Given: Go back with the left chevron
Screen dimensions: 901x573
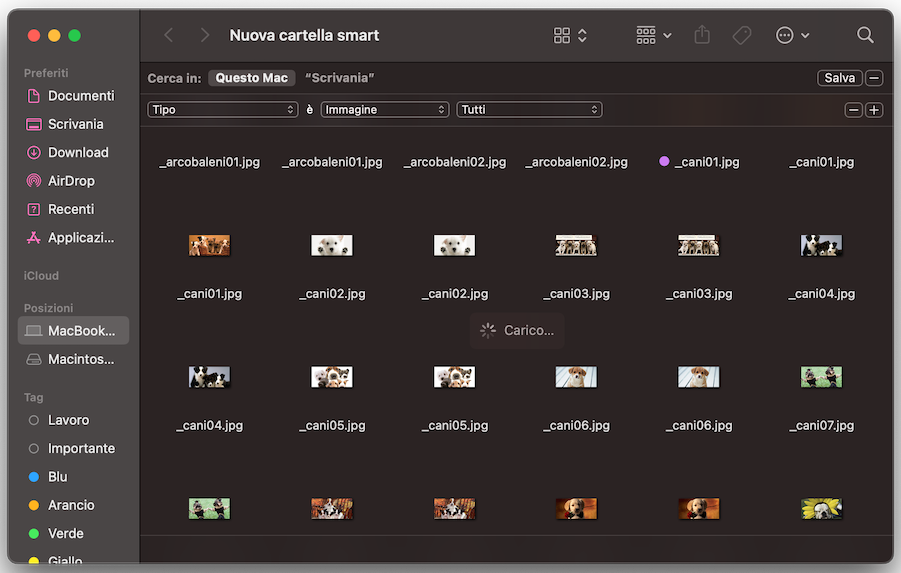Looking at the screenshot, I should click(168, 35).
